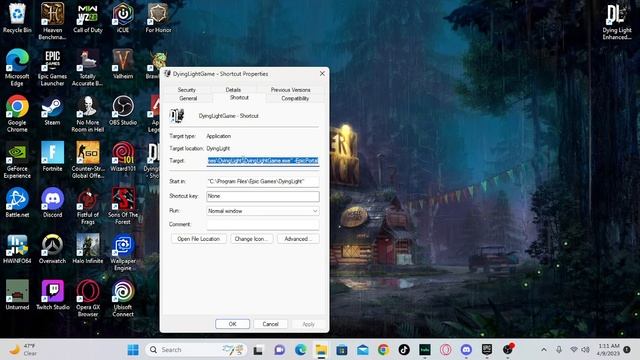Select the Epic Games Launcher desktop icon
Screen dimensions: 640x360
click(x=52, y=67)
